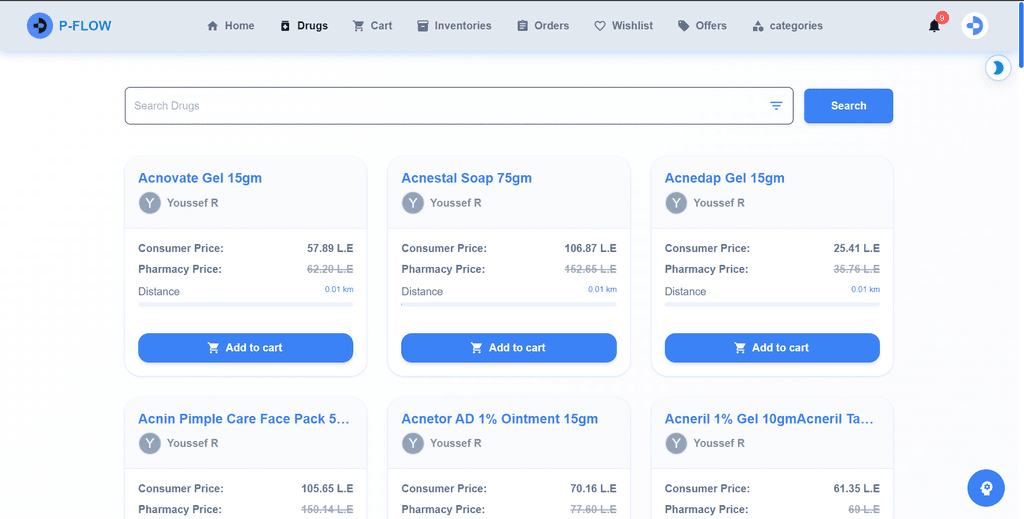1024x519 pixels.
Task: Open the Acnetor AD 1% Ointment 15gm title
Action: (500, 418)
